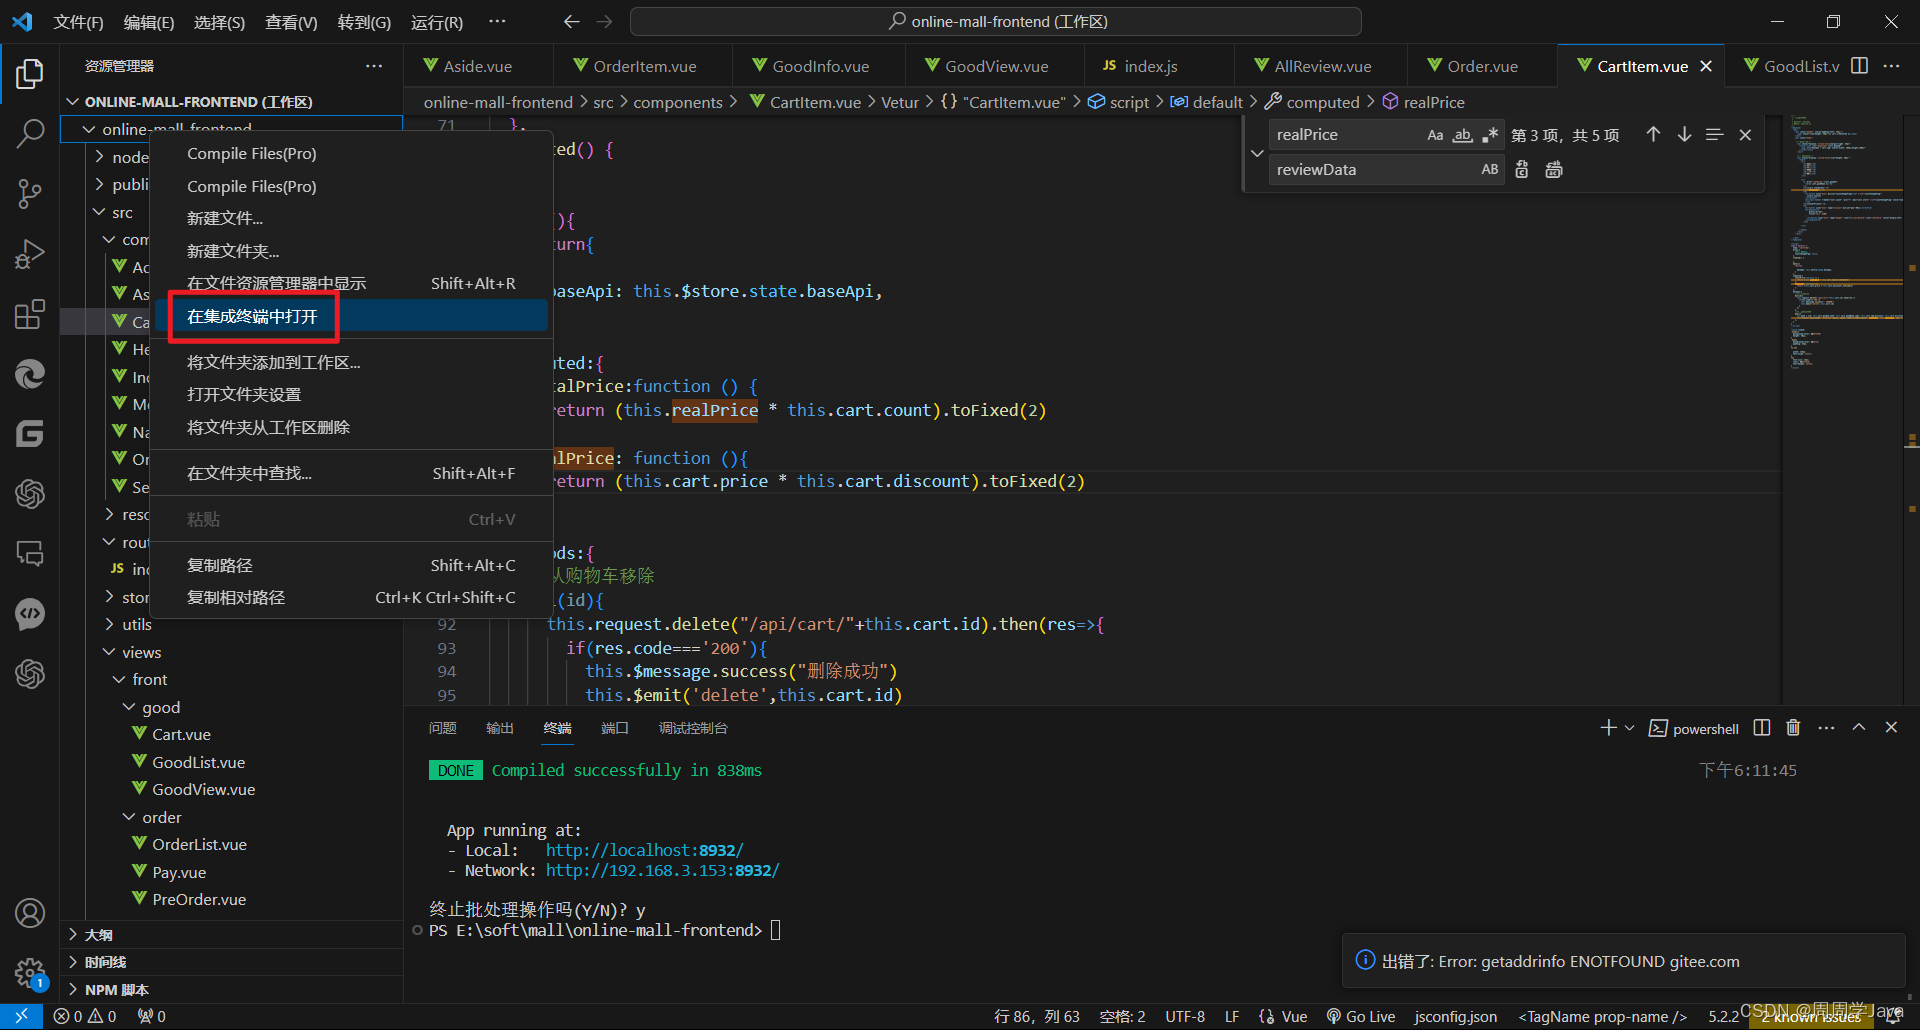Close the terminal panel
Image resolution: width=1920 pixels, height=1030 pixels.
(1891, 728)
